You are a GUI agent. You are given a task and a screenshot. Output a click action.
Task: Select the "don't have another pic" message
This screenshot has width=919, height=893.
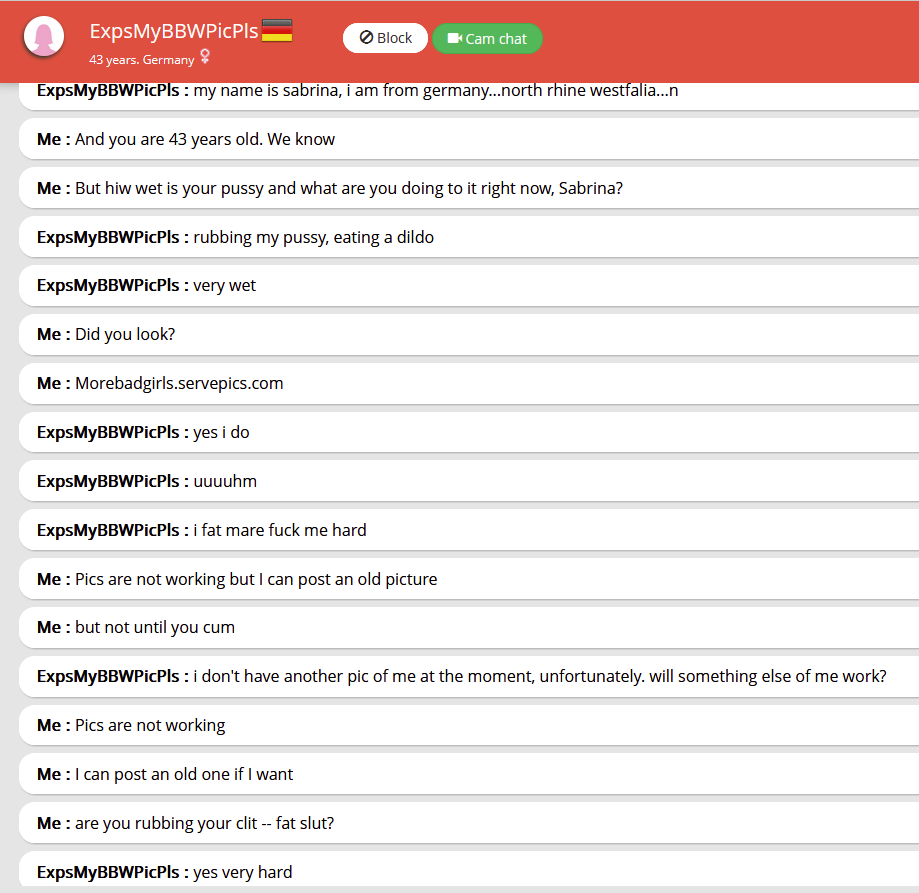pos(539,676)
